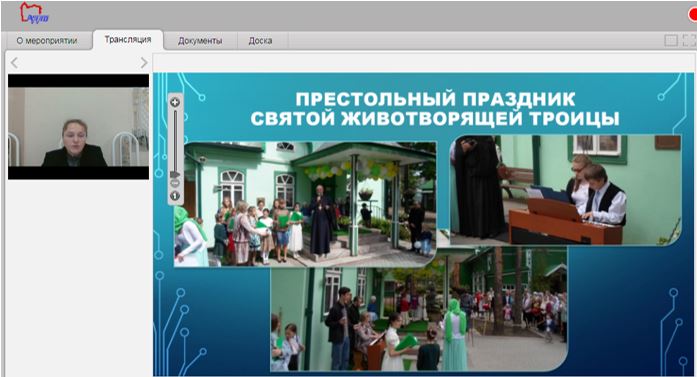Open the Доска tab
The image size is (697, 377).
coord(260,40)
